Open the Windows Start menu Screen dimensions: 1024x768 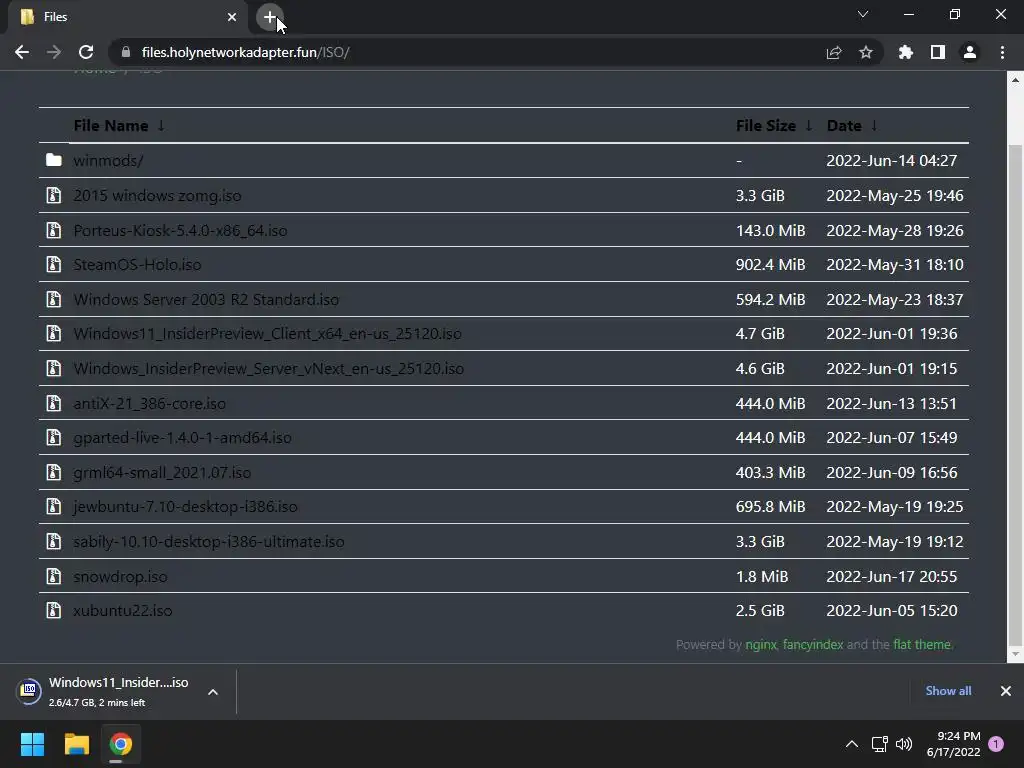pyautogui.click(x=32, y=744)
